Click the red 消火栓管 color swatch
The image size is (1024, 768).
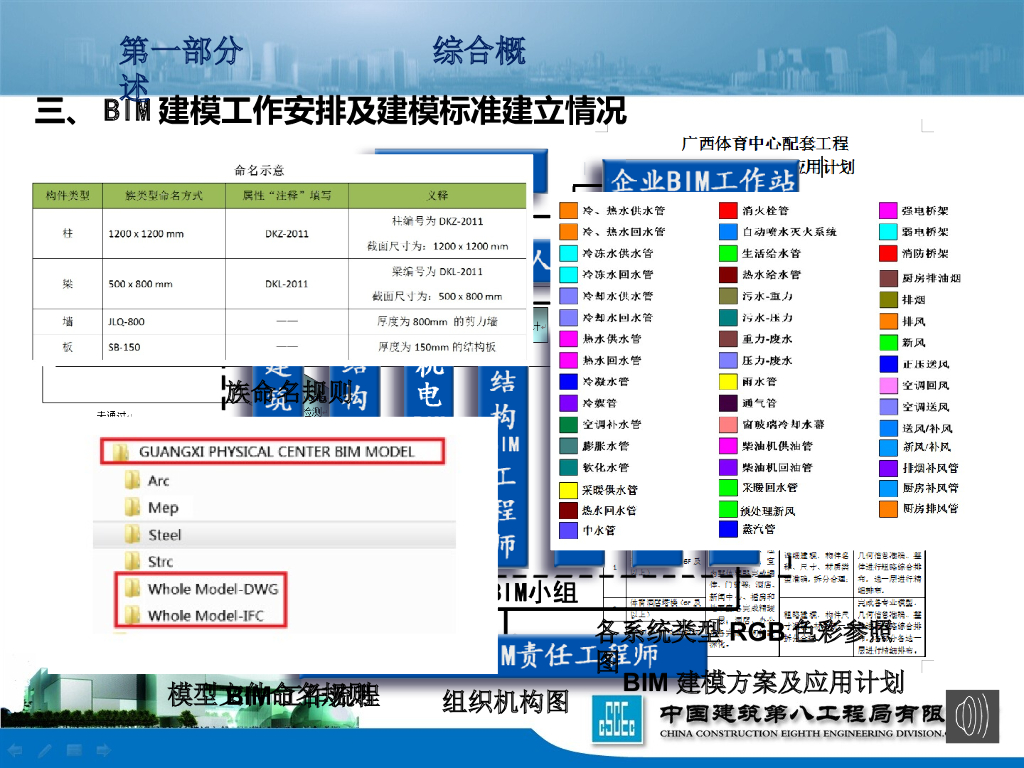728,211
